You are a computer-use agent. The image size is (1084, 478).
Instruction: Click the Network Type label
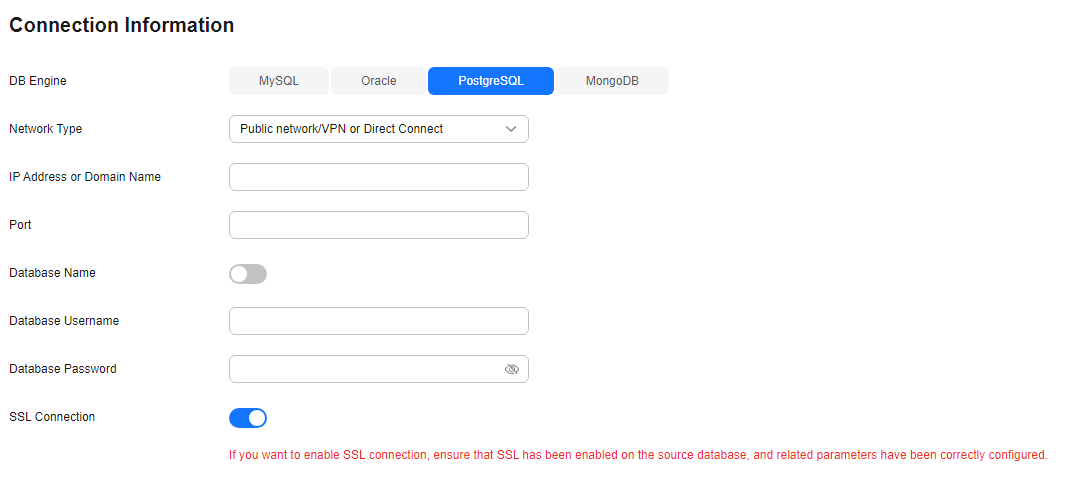click(46, 129)
